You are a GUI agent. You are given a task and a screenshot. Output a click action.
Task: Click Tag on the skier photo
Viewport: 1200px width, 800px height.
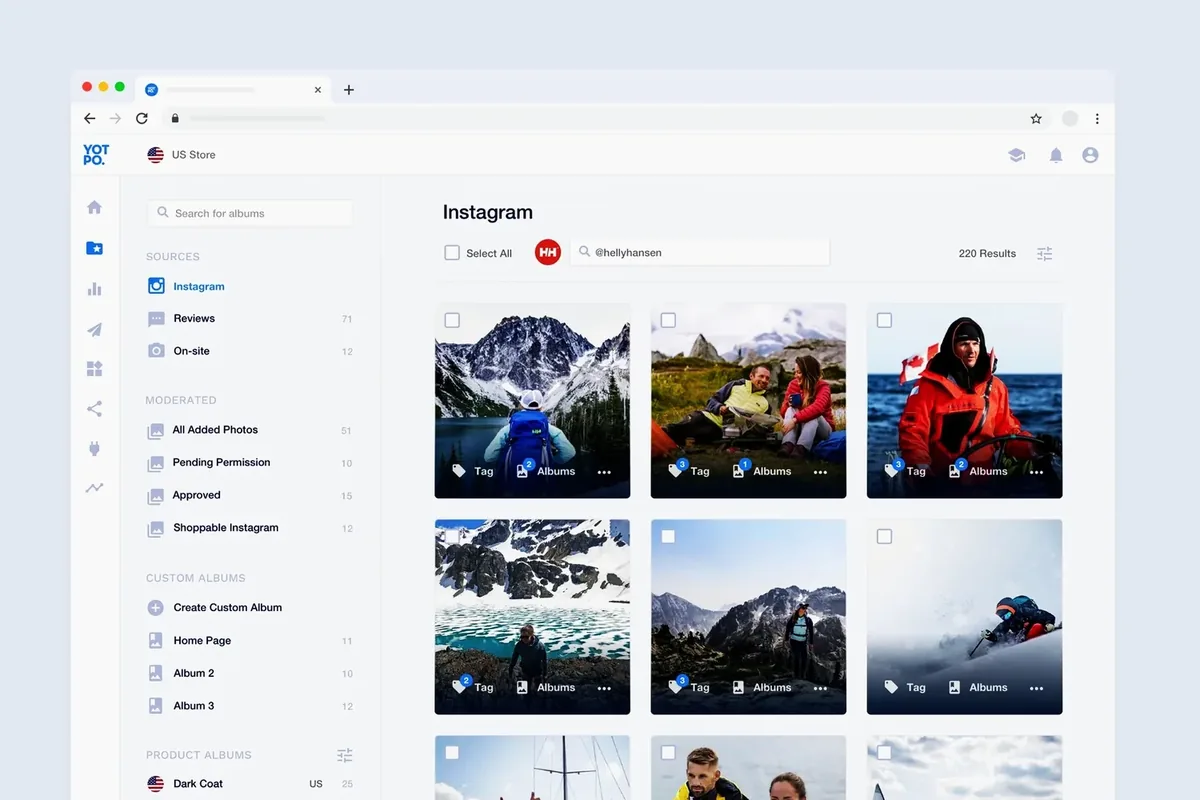(905, 687)
